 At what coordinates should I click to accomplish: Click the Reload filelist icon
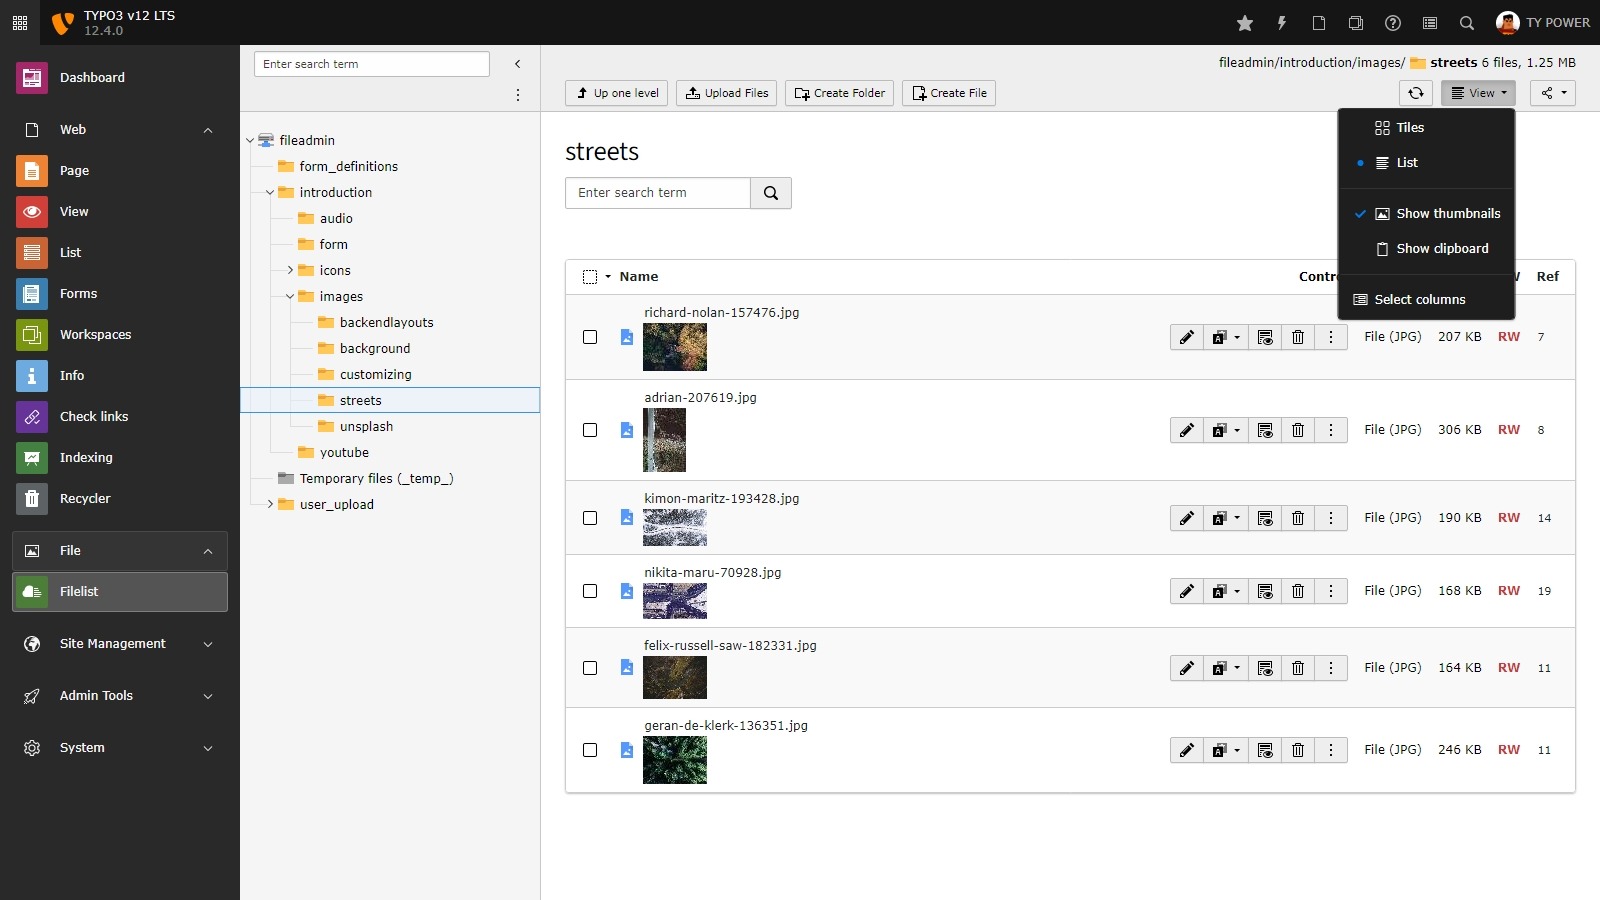(x=1416, y=93)
